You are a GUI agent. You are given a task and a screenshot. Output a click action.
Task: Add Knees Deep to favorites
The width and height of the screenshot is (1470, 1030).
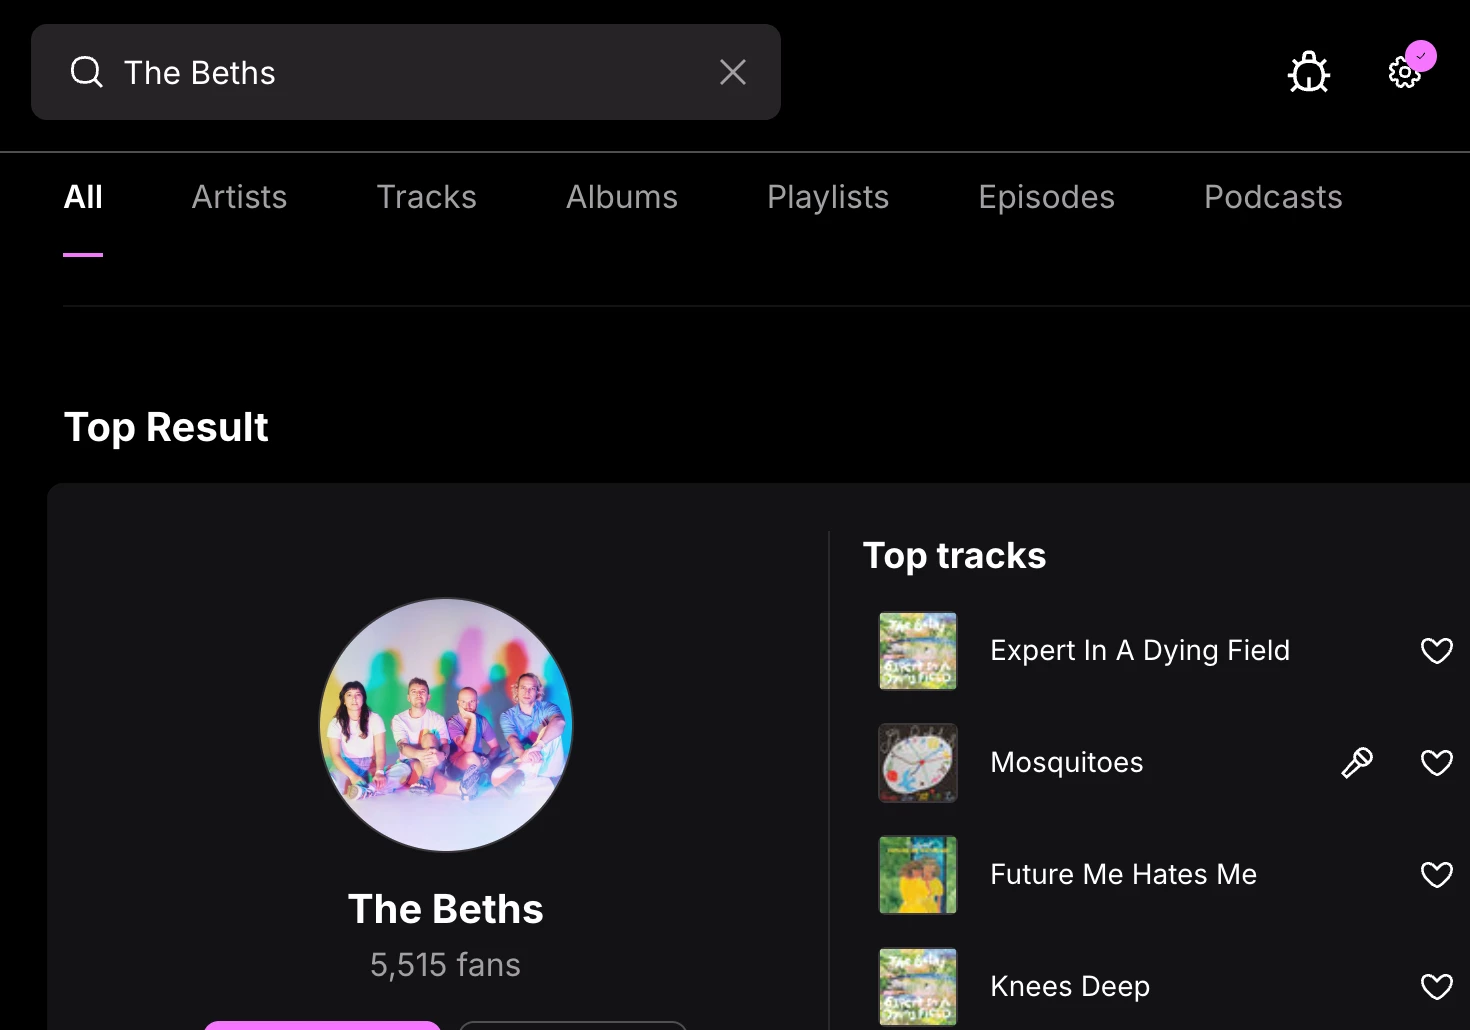coord(1437,987)
